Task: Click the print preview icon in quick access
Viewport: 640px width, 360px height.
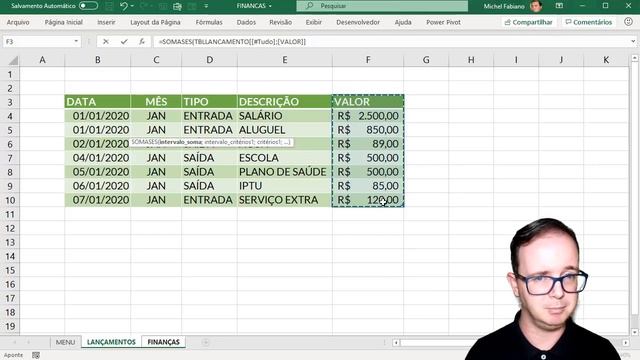Action: [177, 6]
